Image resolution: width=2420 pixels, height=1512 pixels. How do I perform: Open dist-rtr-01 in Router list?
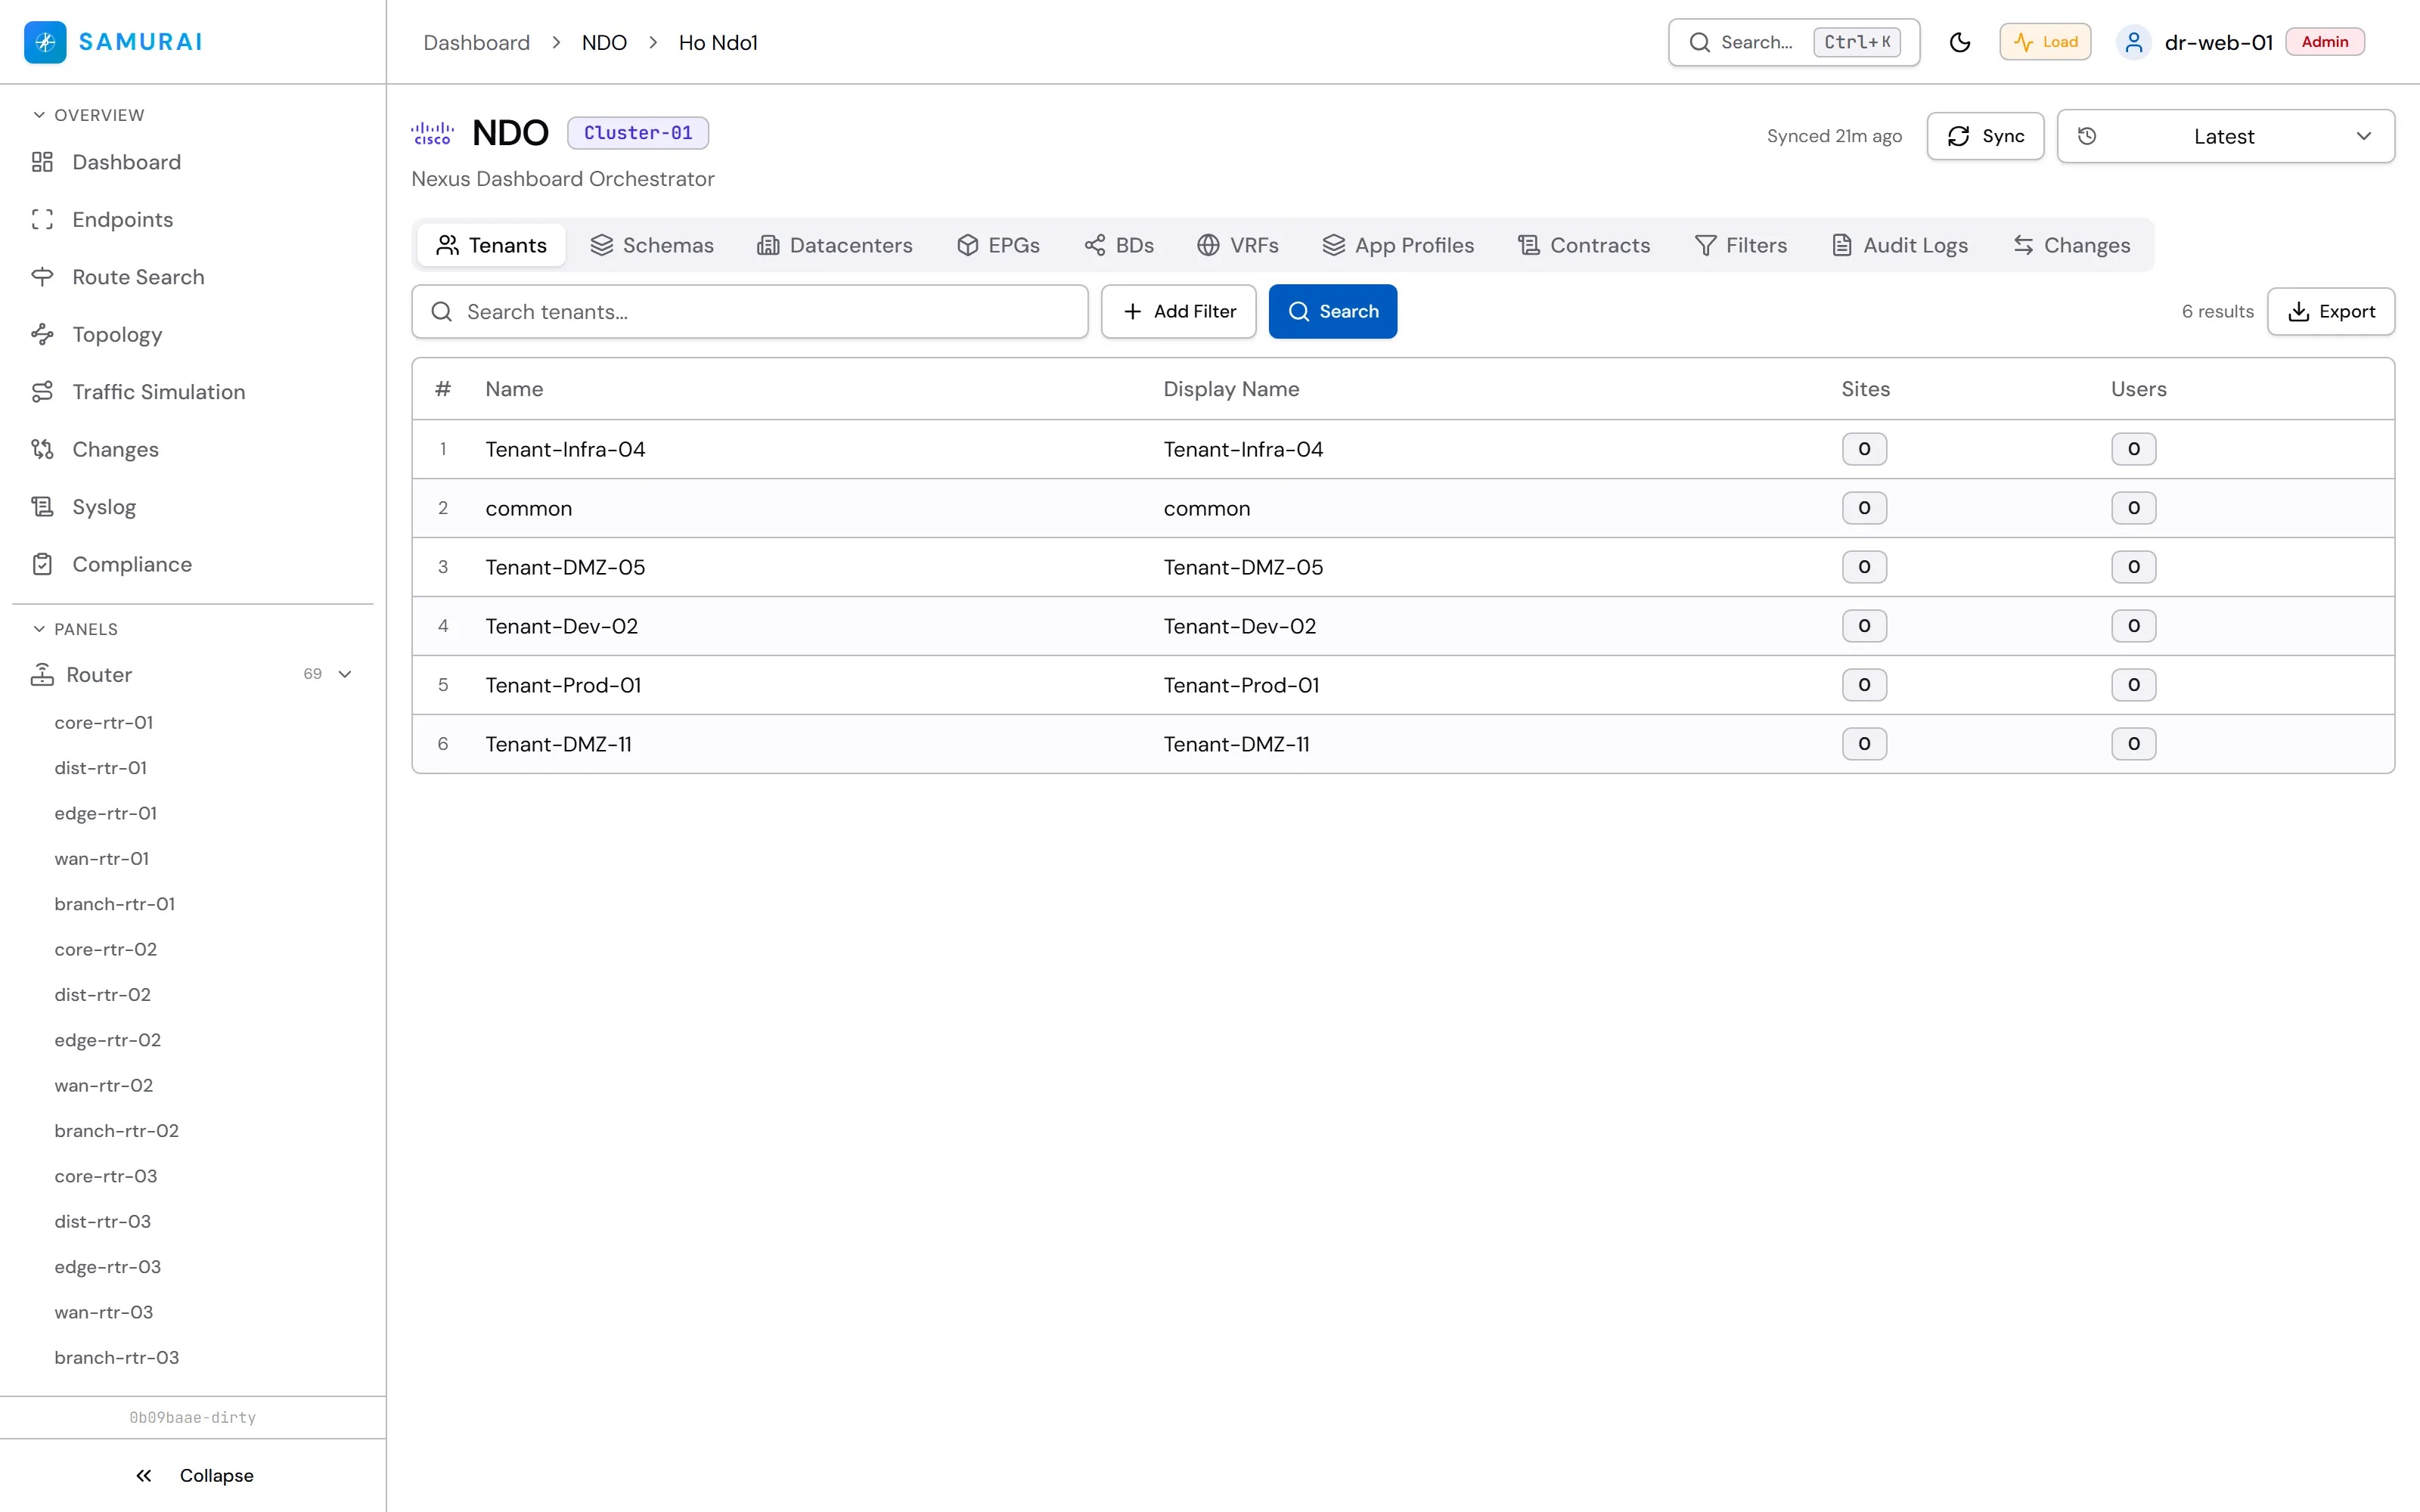[101, 768]
